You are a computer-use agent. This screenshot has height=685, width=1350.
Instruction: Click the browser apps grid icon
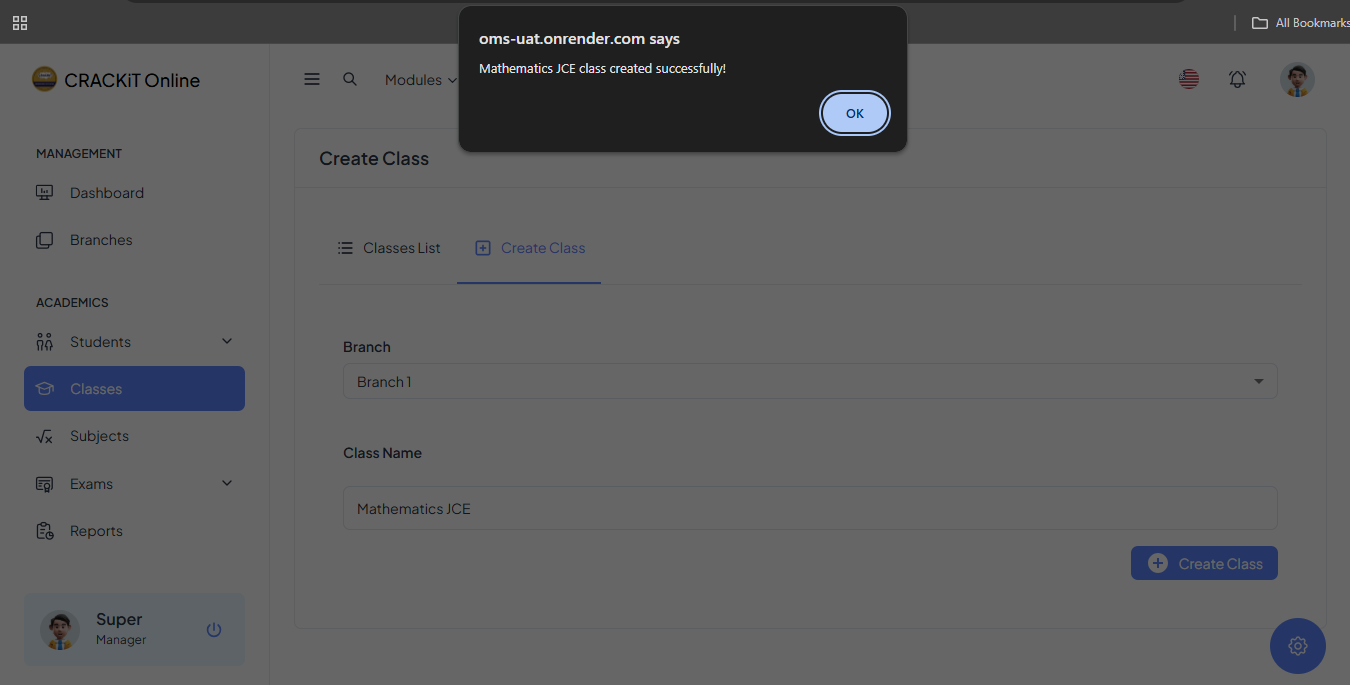(20, 23)
